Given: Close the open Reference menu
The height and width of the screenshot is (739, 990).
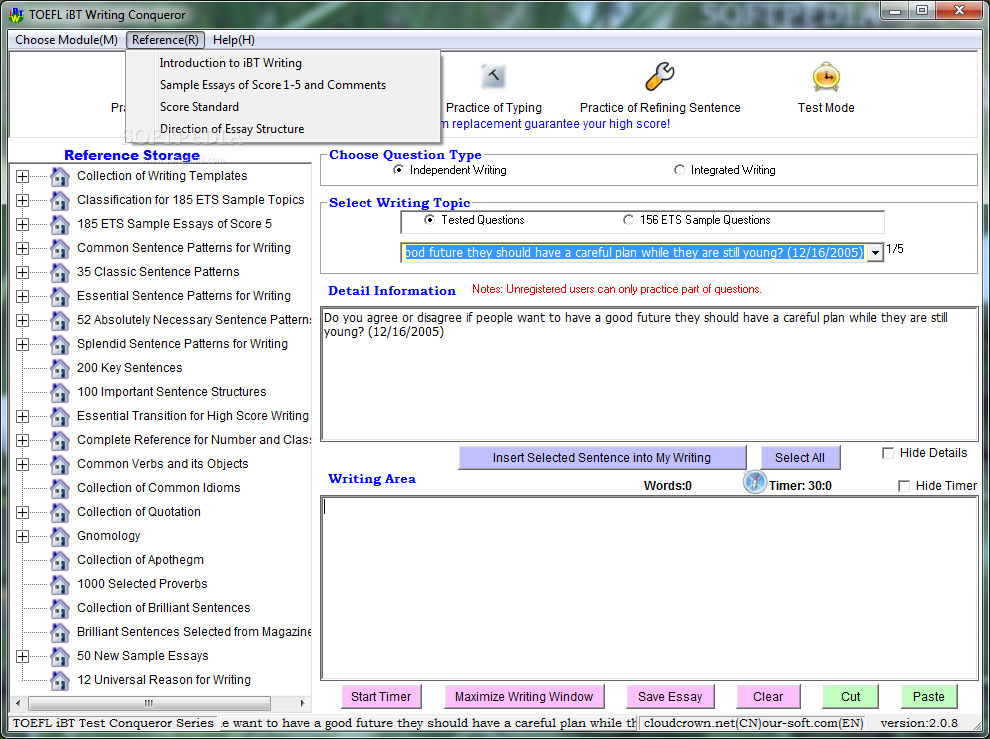Looking at the screenshot, I should coord(165,40).
